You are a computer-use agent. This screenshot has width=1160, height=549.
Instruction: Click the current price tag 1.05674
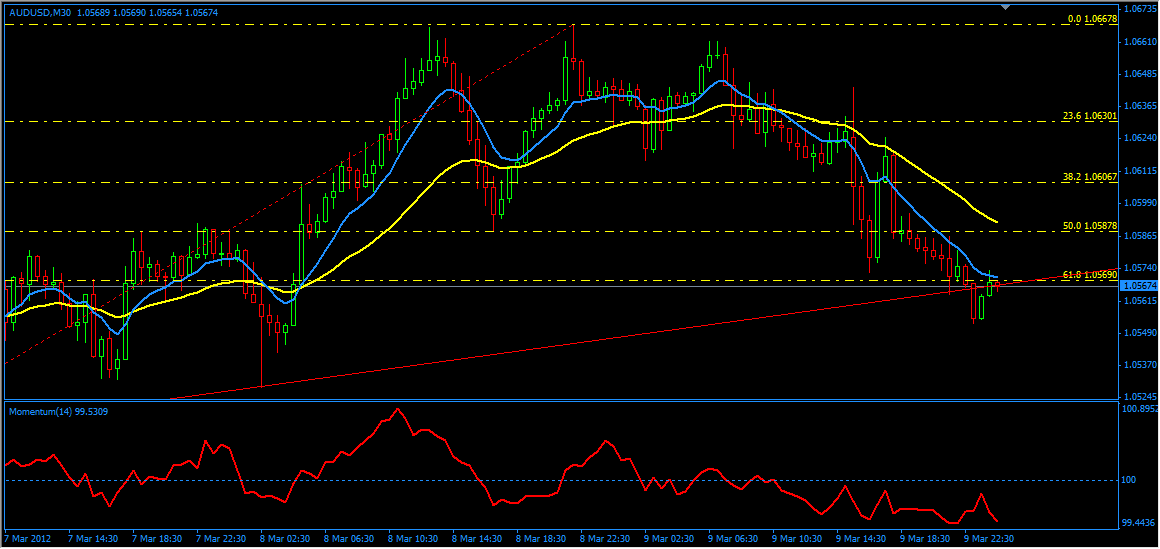[x=1139, y=286]
